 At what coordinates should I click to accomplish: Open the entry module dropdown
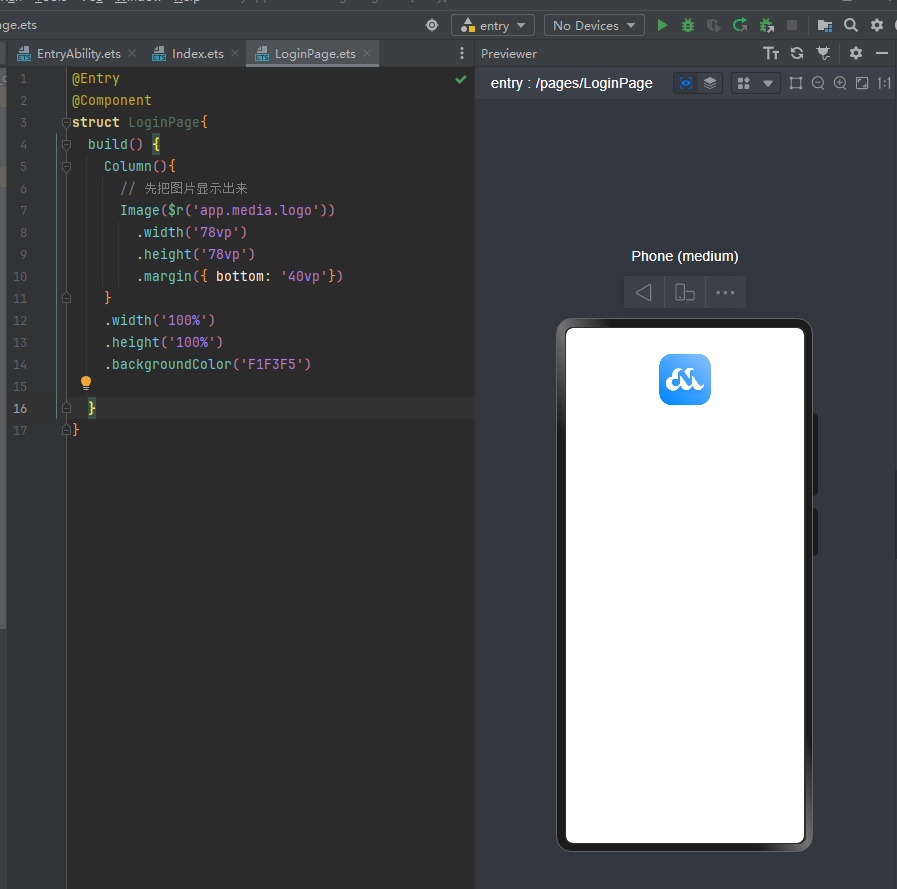tap(493, 25)
